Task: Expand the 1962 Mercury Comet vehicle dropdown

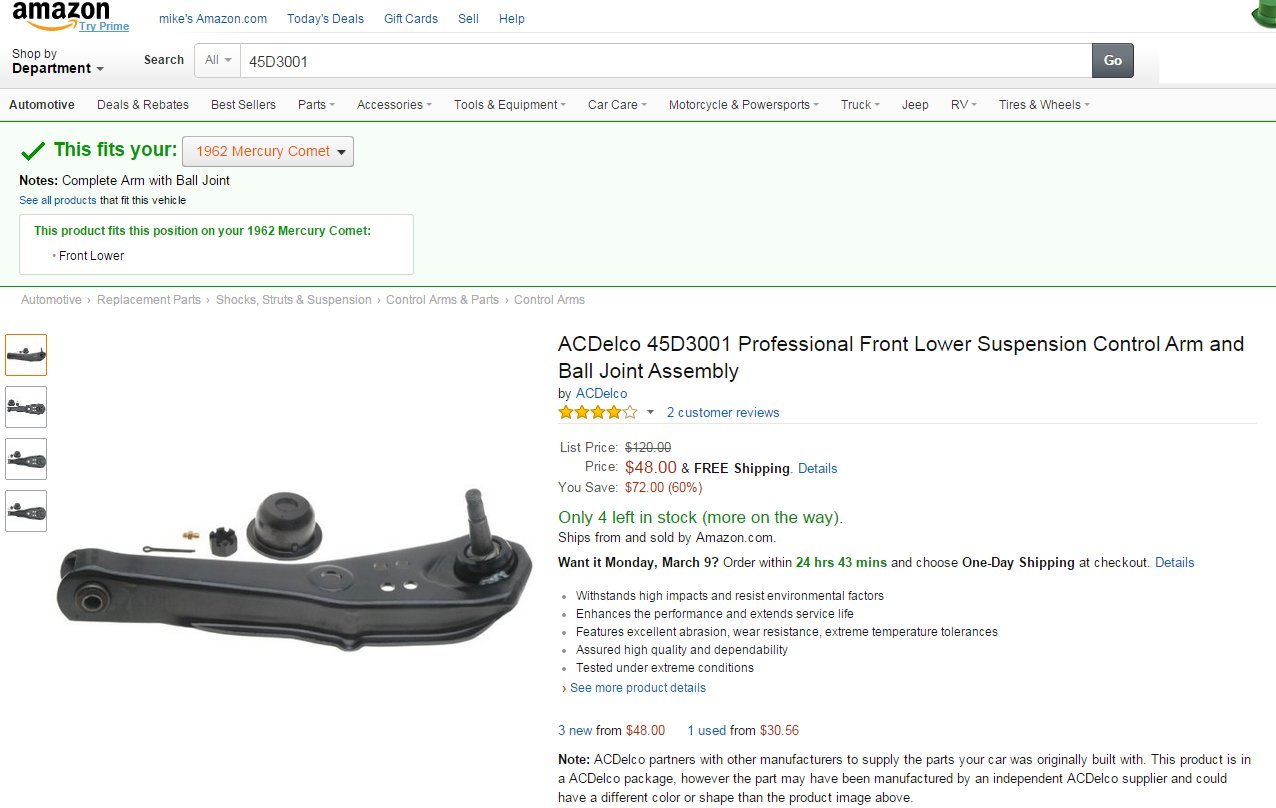Action: [268, 152]
